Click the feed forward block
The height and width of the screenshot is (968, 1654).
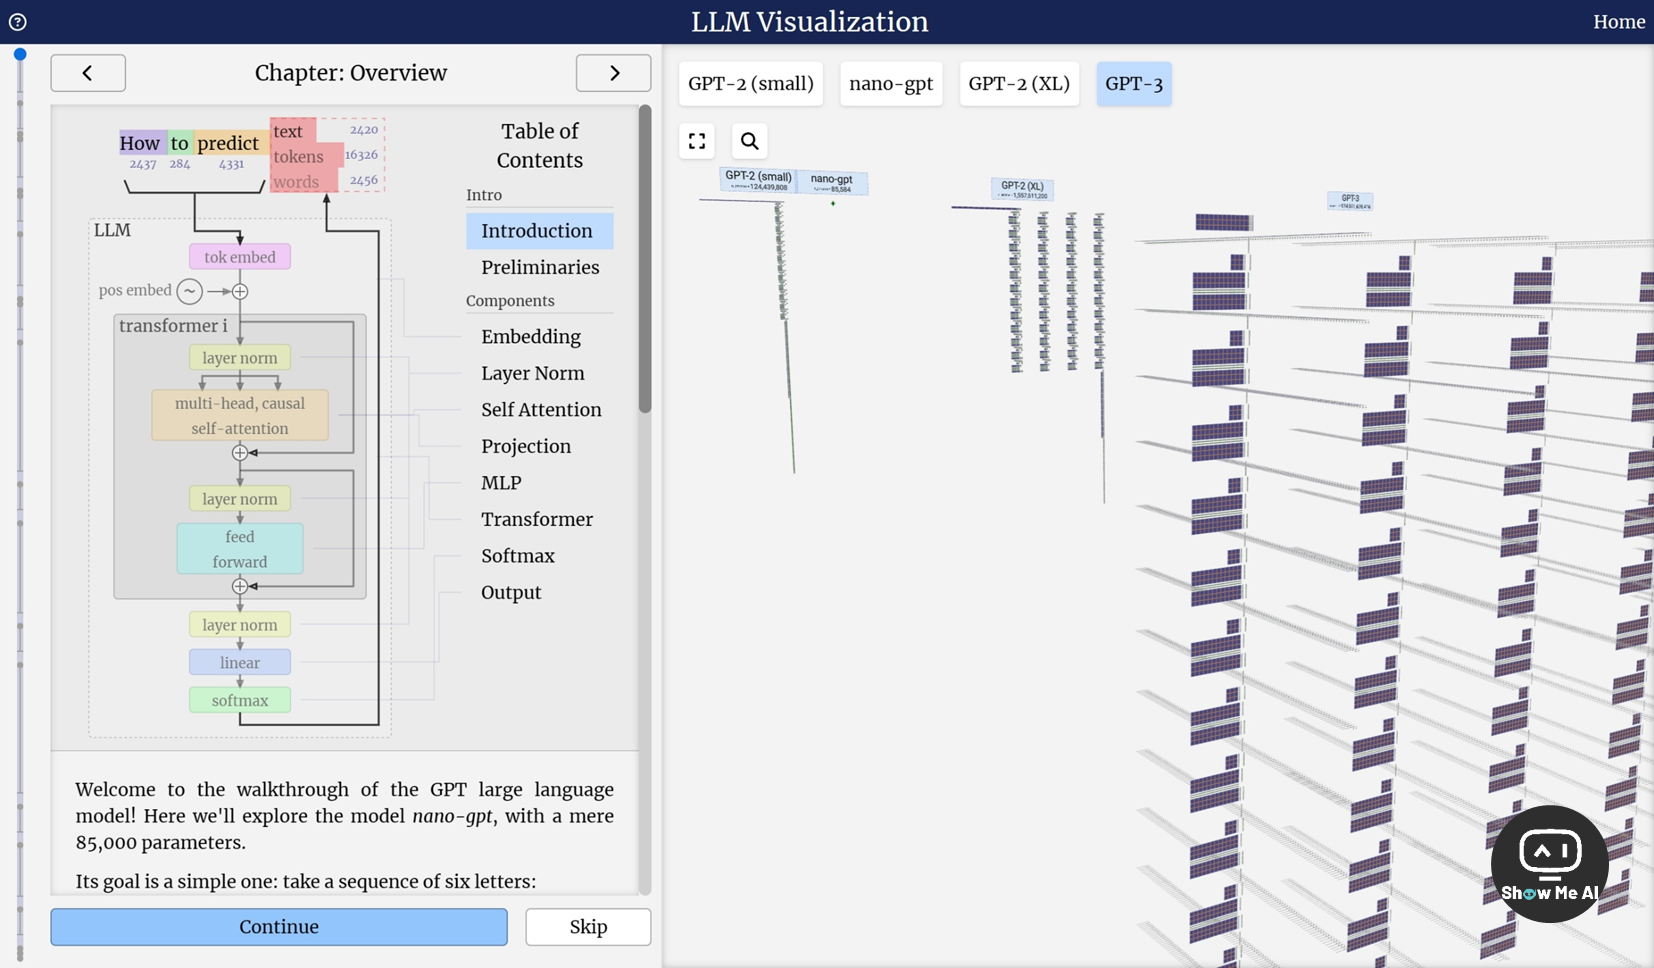pos(240,549)
